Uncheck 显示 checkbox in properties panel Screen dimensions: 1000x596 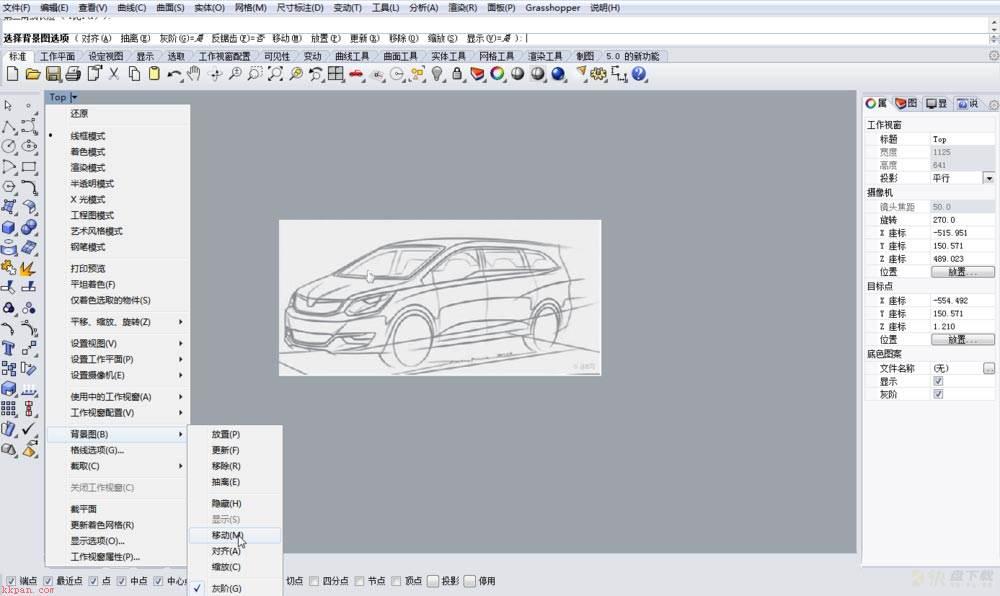938,381
